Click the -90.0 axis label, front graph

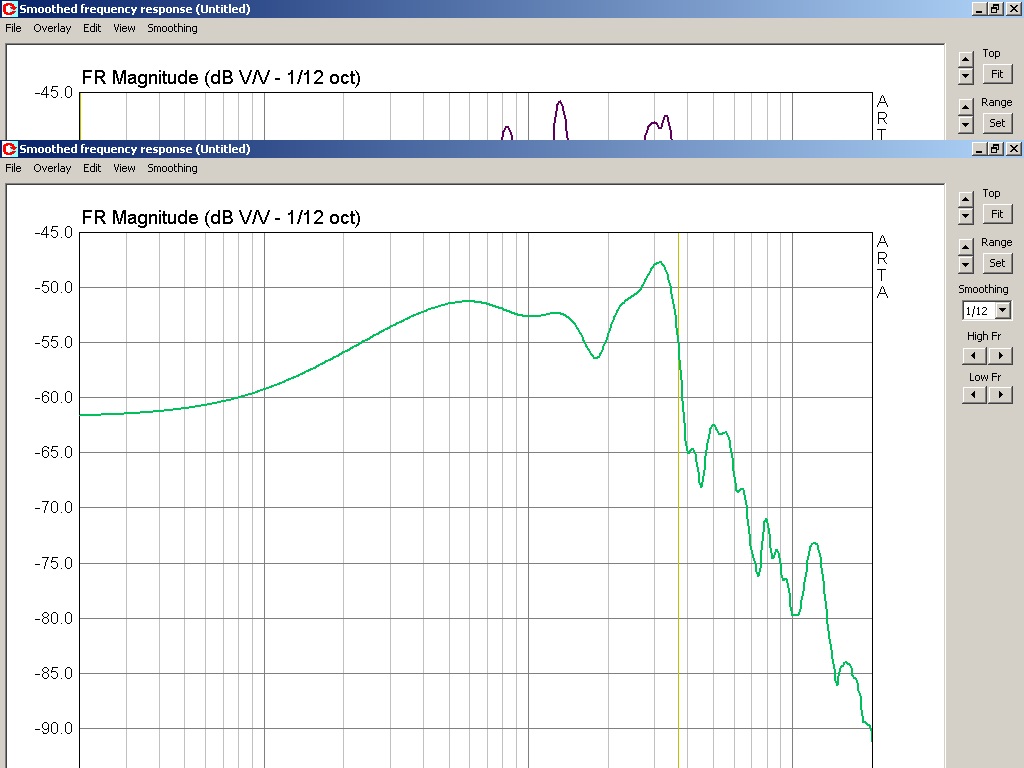coord(54,728)
